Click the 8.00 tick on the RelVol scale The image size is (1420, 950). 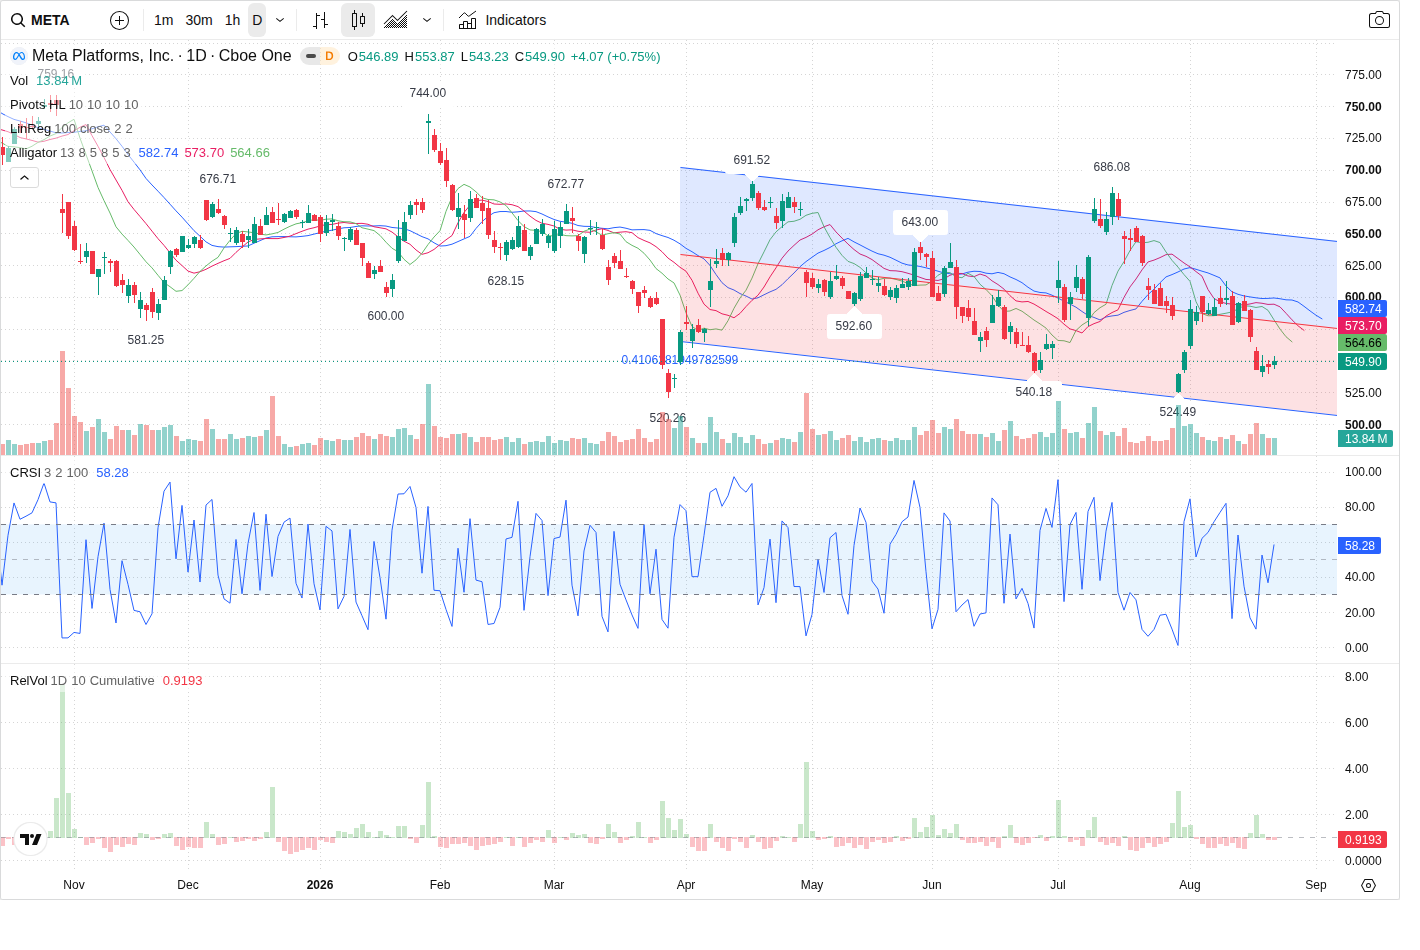coord(1356,677)
